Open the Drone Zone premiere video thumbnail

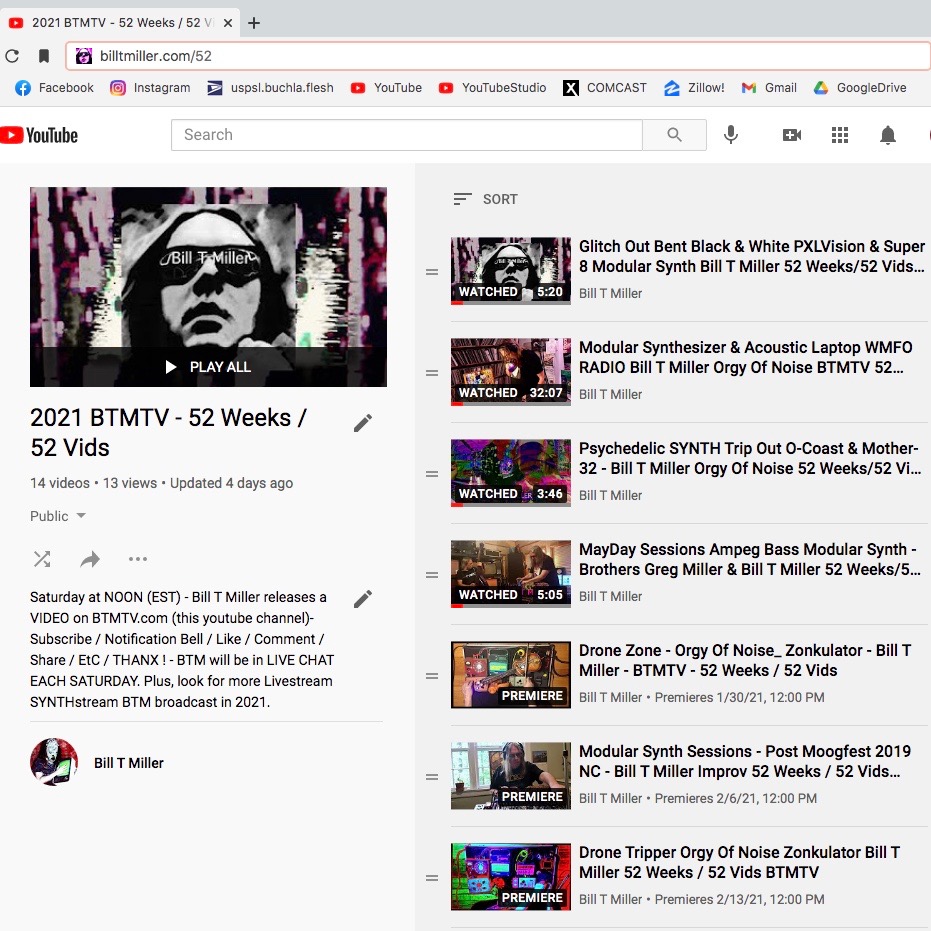point(510,674)
